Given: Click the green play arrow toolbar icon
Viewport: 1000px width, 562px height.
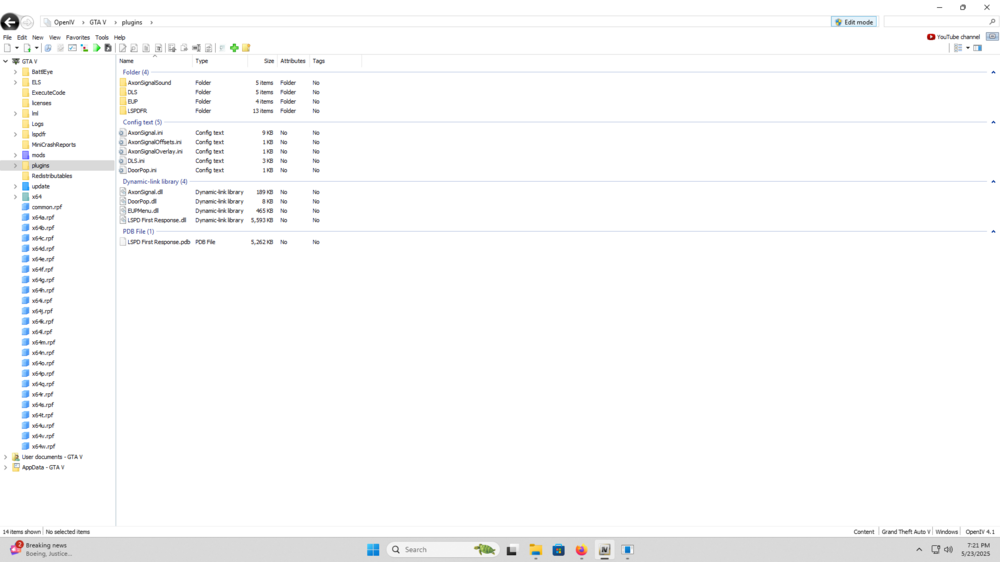Looking at the screenshot, I should (x=96, y=48).
